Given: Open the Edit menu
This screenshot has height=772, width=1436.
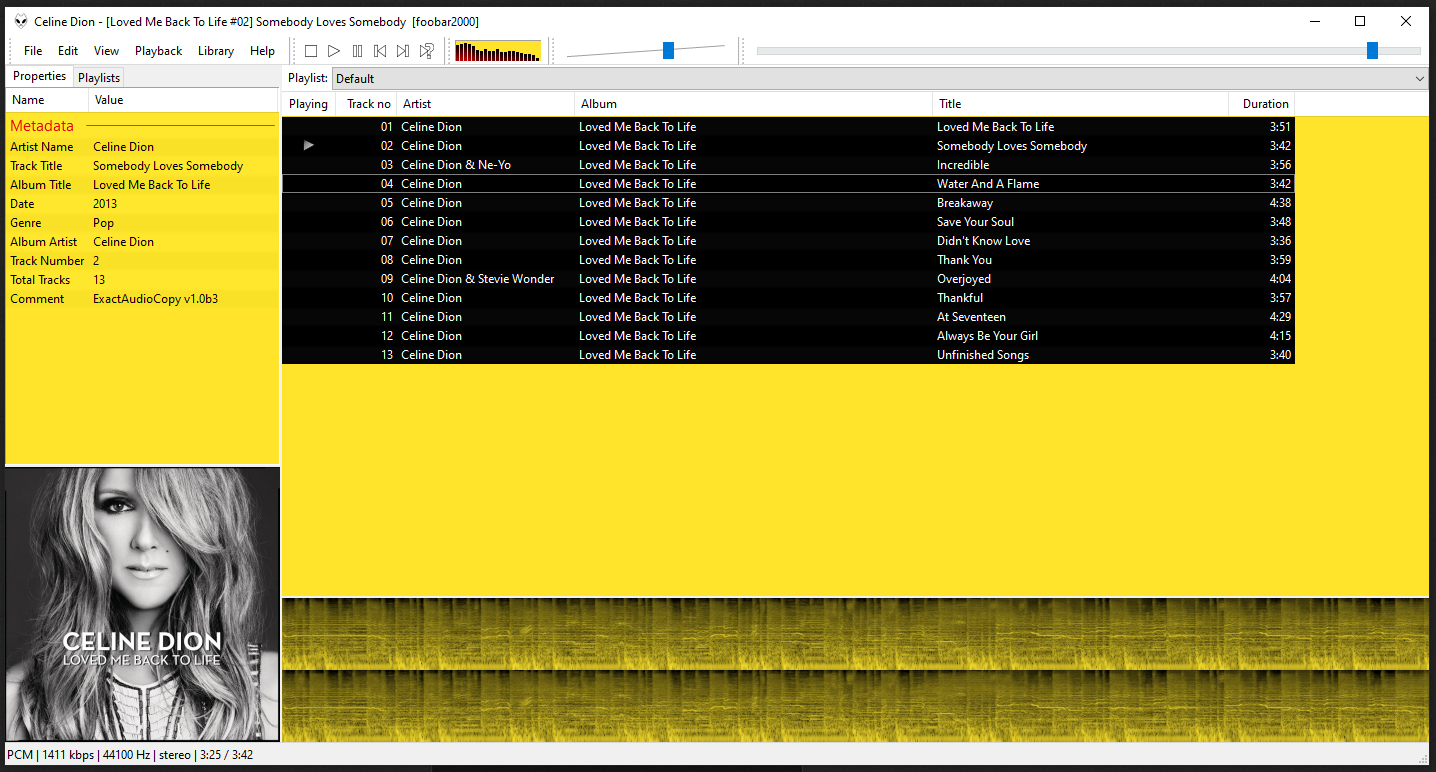Looking at the screenshot, I should (x=68, y=51).
